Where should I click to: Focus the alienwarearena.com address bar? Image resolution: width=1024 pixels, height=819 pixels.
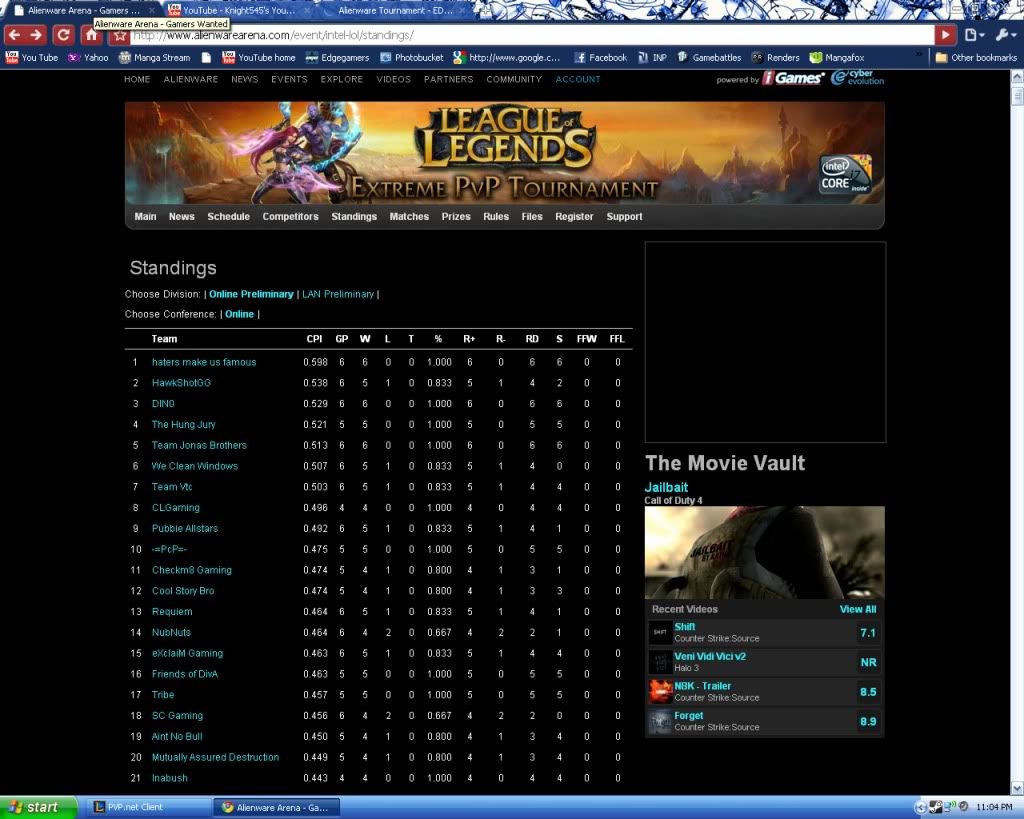click(533, 35)
